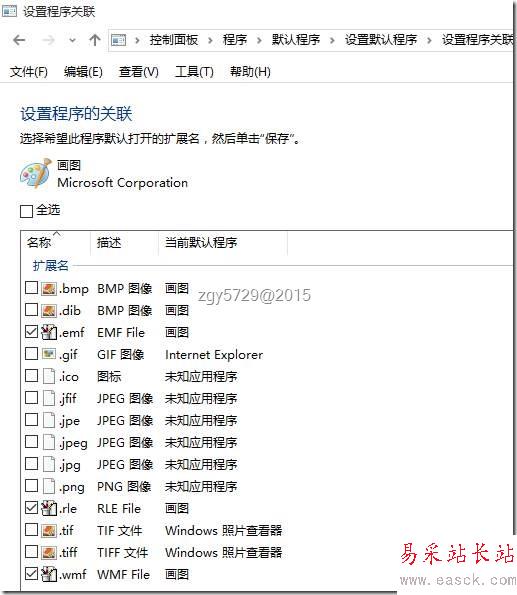Uncheck the .emf extension checkbox
Viewport: 517px width, 595px height.
(x=31, y=332)
